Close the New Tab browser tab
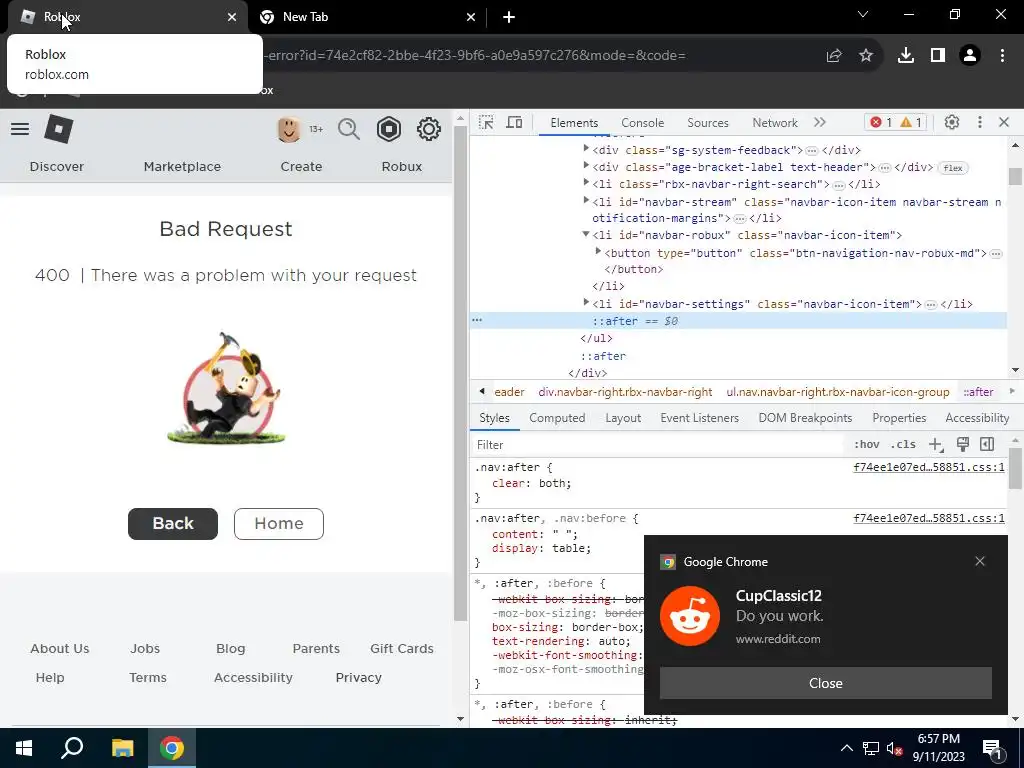 (471, 17)
